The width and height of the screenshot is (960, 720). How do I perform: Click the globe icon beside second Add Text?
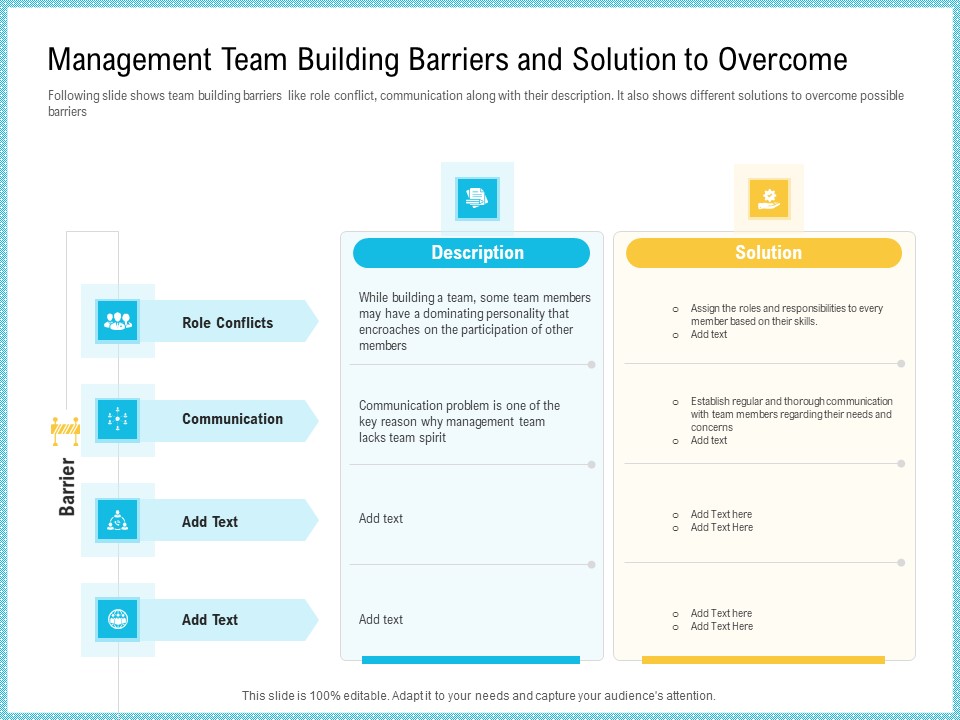(x=118, y=619)
